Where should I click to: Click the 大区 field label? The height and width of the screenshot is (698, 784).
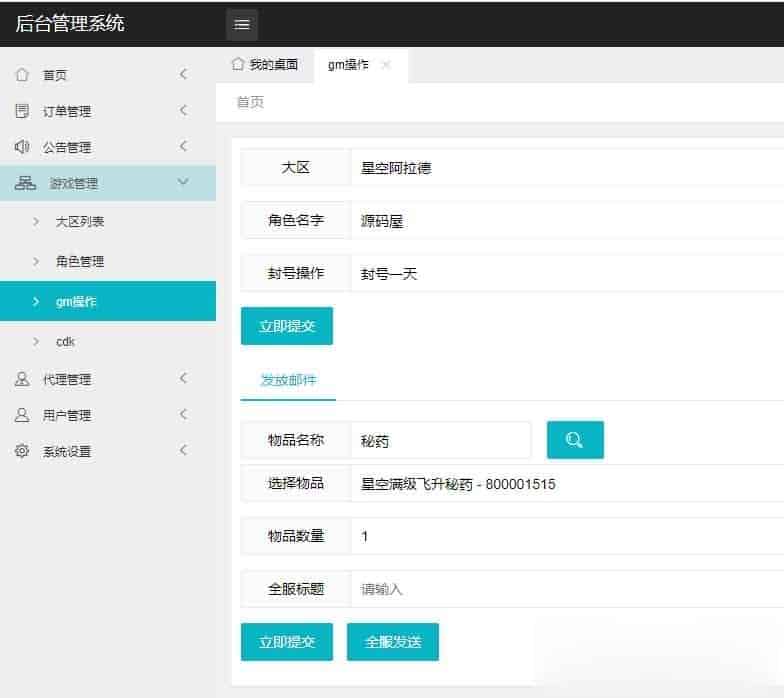point(296,168)
